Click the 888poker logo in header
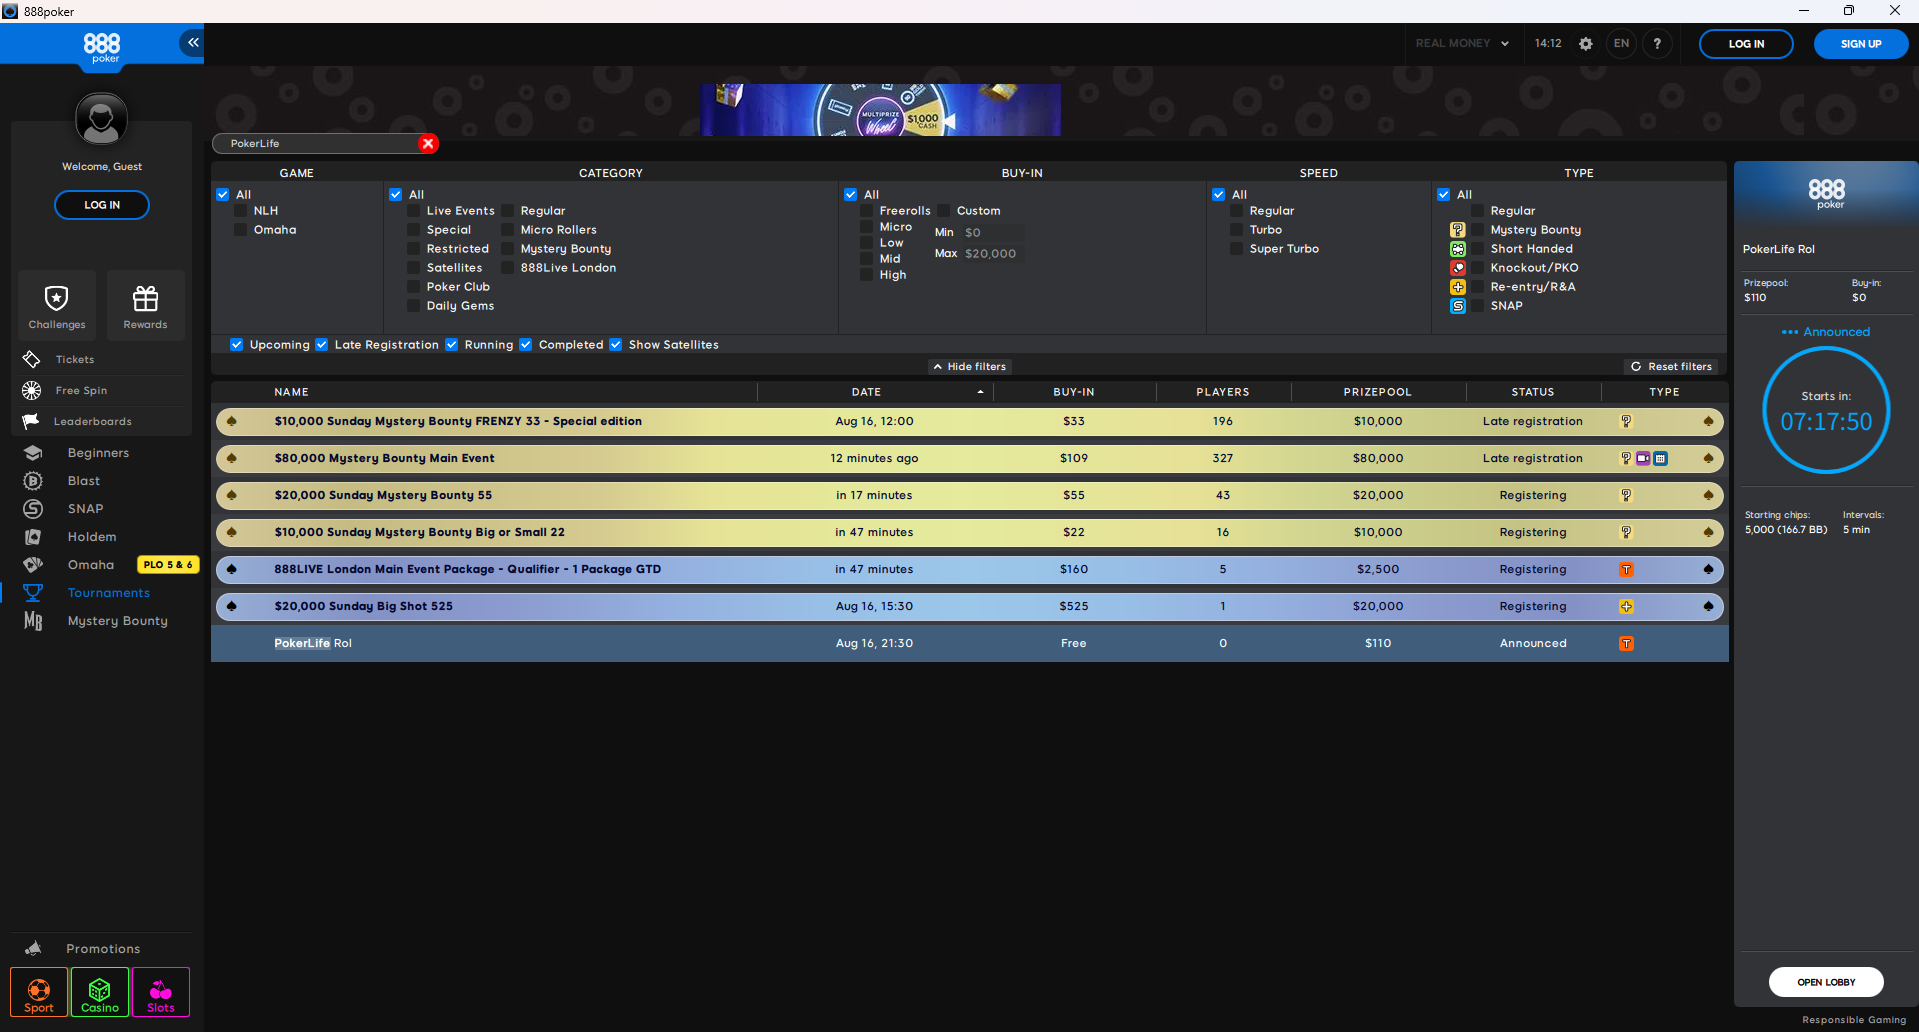Screen dimensions: 1919x1032 [x=102, y=47]
